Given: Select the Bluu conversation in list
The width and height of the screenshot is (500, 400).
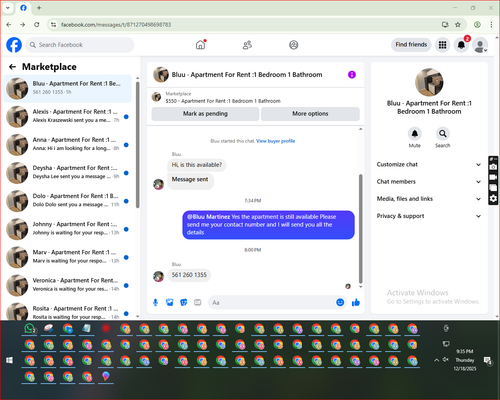Looking at the screenshot, I should coord(68,89).
